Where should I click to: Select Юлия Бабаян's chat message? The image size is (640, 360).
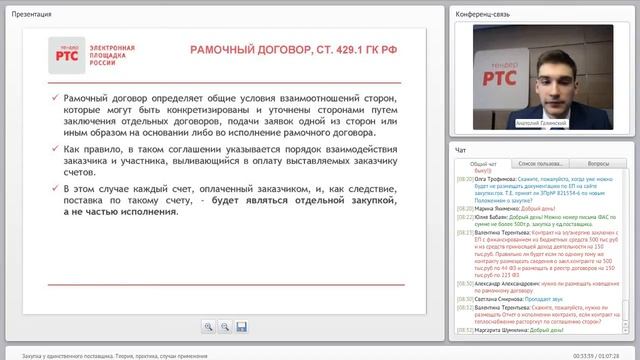coord(536,220)
